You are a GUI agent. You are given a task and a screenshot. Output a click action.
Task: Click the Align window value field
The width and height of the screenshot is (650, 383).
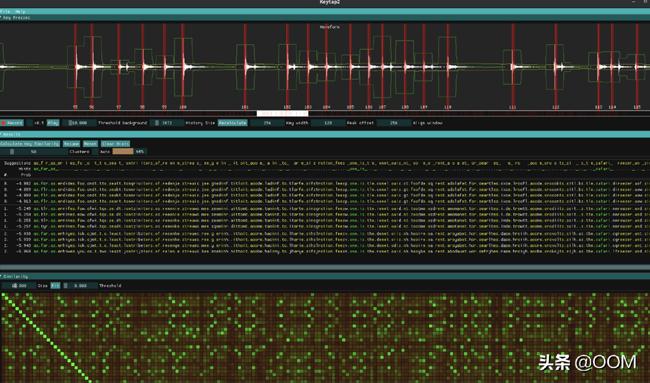click(x=394, y=123)
